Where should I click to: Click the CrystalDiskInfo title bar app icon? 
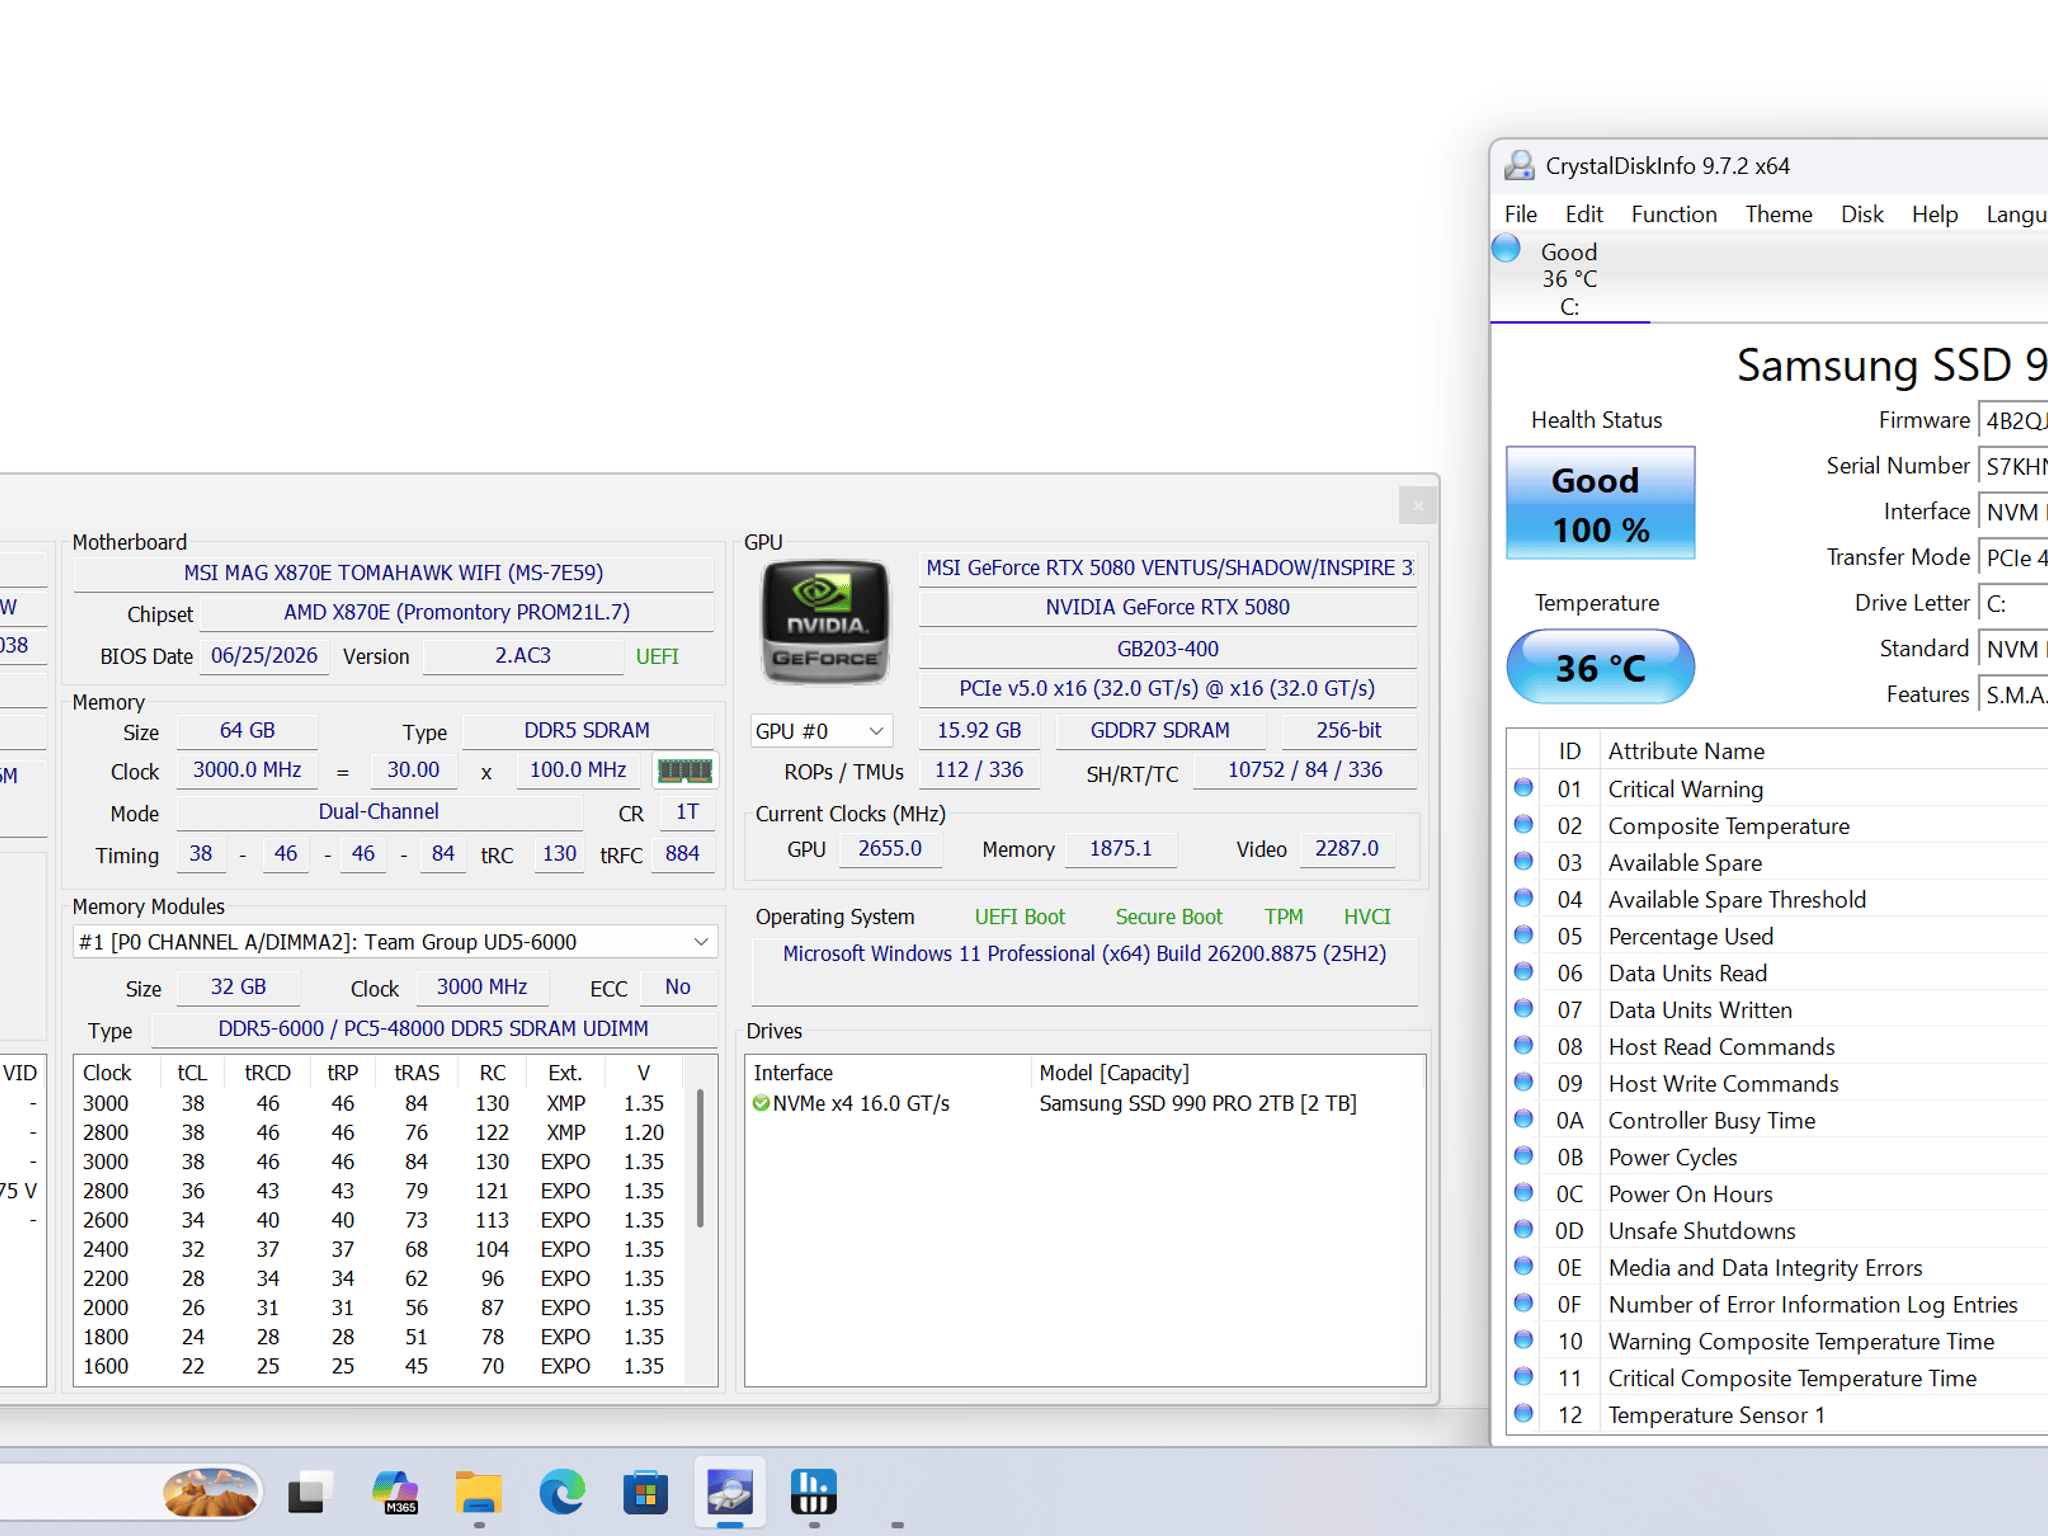(x=1520, y=165)
